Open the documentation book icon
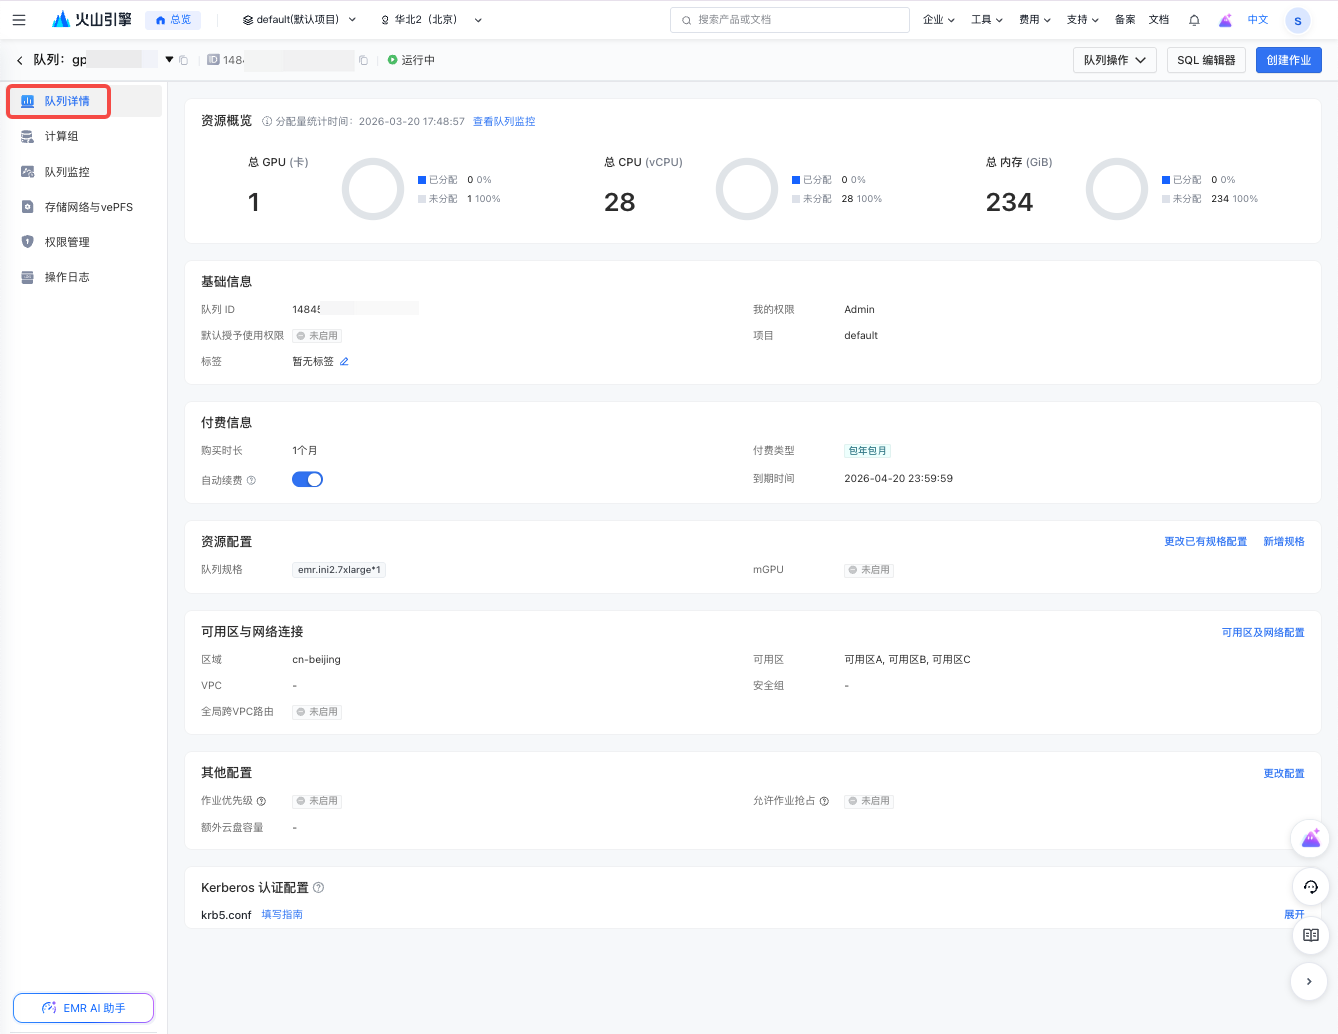1338x1034 pixels. pos(1310,935)
